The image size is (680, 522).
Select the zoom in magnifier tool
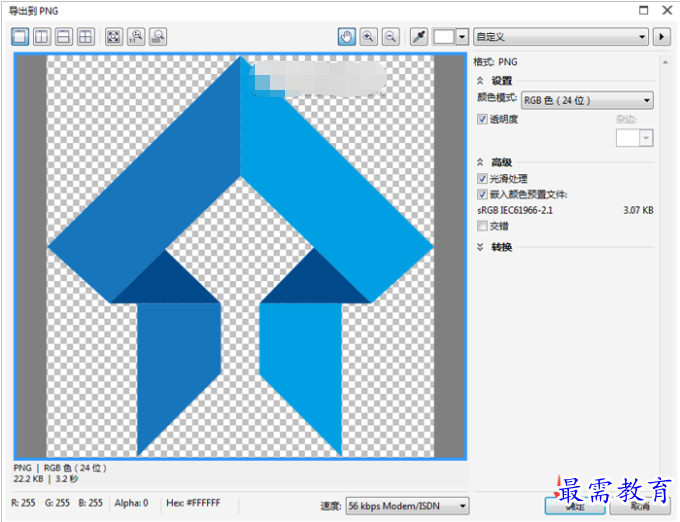369,36
